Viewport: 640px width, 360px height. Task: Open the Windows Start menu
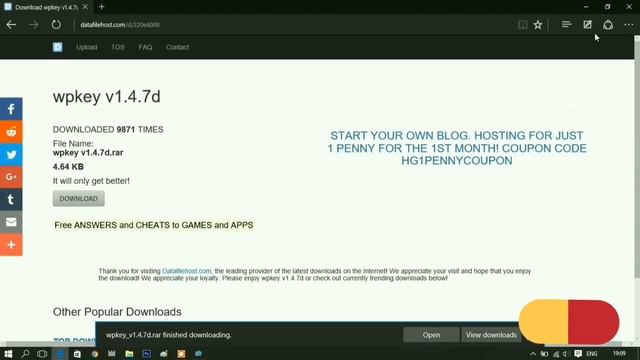(8, 354)
